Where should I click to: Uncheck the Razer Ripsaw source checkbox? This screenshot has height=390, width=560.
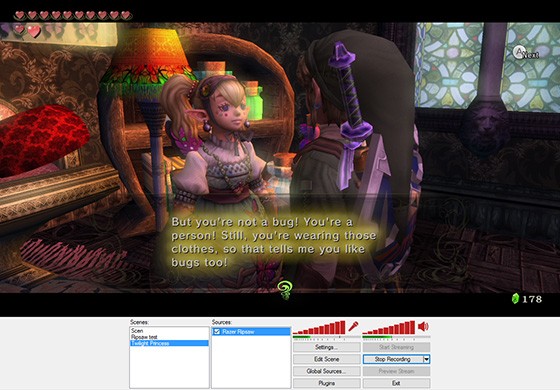[216, 332]
